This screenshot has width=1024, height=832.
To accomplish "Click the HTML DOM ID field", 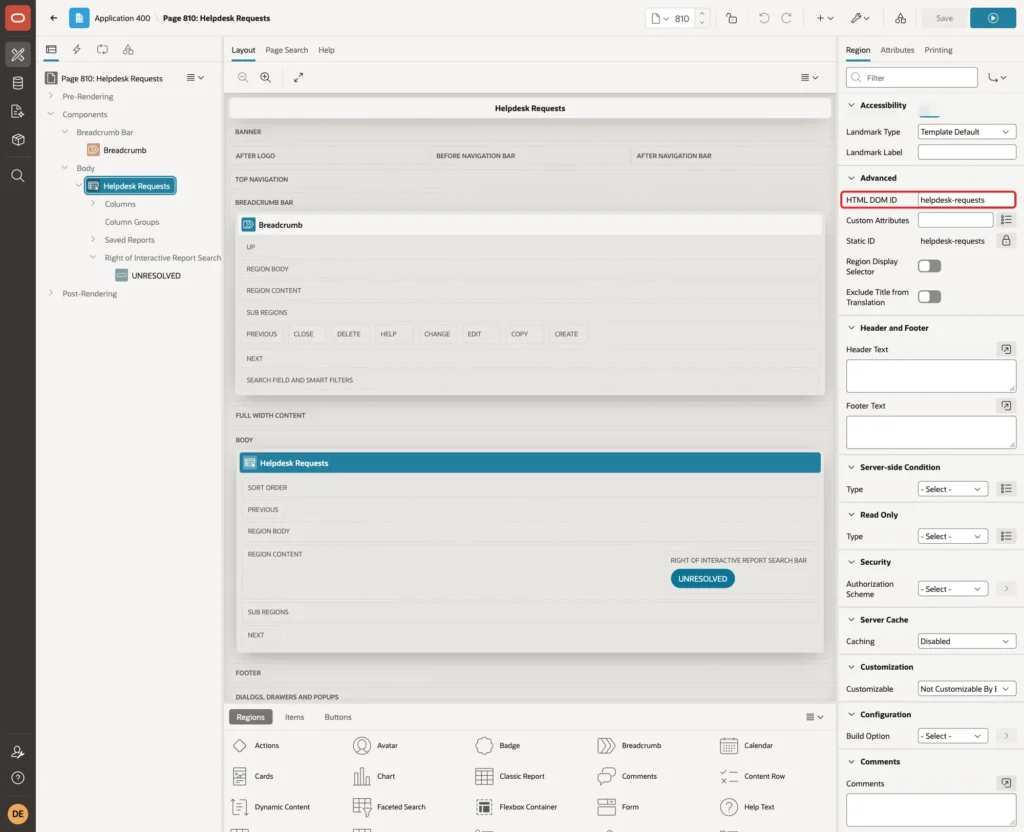I will pos(966,200).
